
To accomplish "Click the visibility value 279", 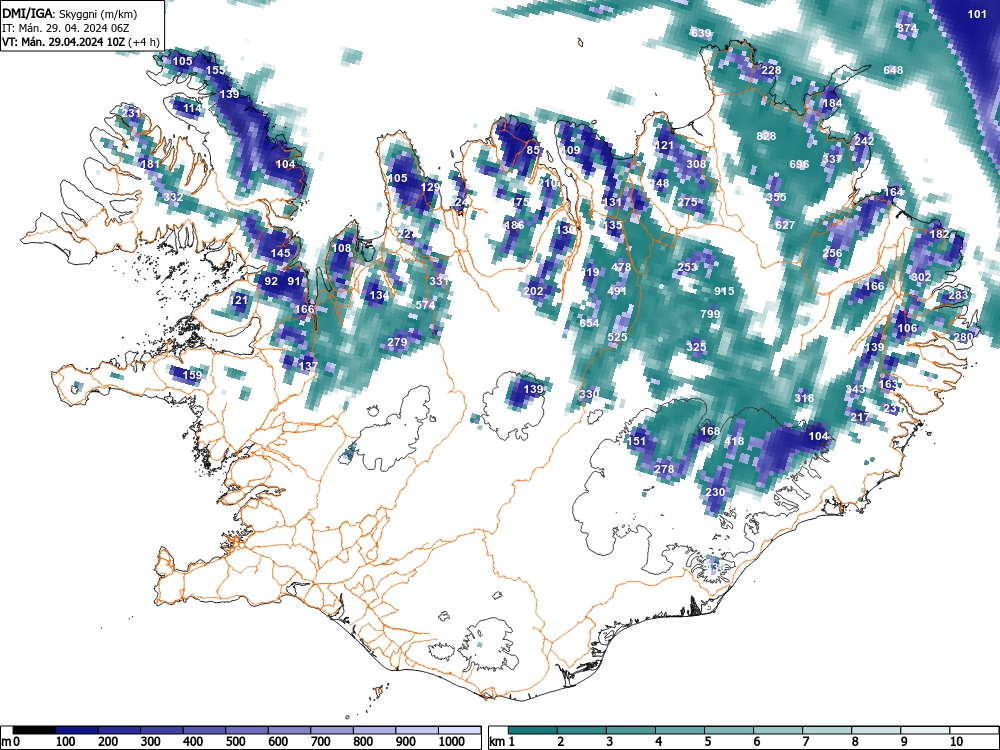I will pos(397,342).
